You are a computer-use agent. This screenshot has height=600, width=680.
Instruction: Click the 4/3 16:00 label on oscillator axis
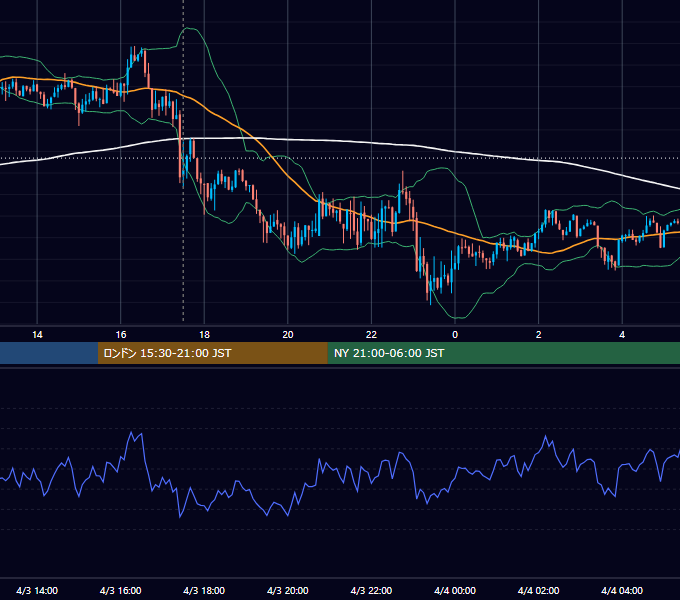click(x=121, y=590)
